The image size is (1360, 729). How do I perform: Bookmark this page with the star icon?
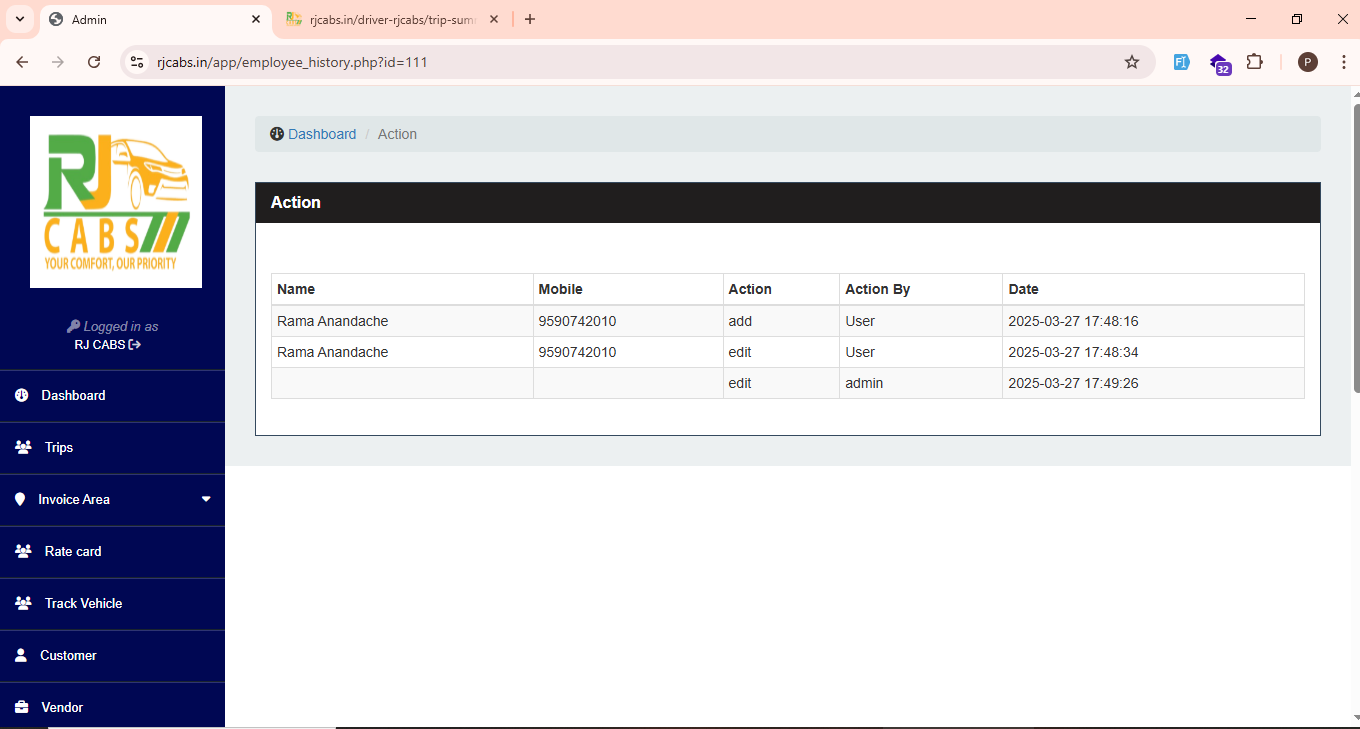point(1132,62)
